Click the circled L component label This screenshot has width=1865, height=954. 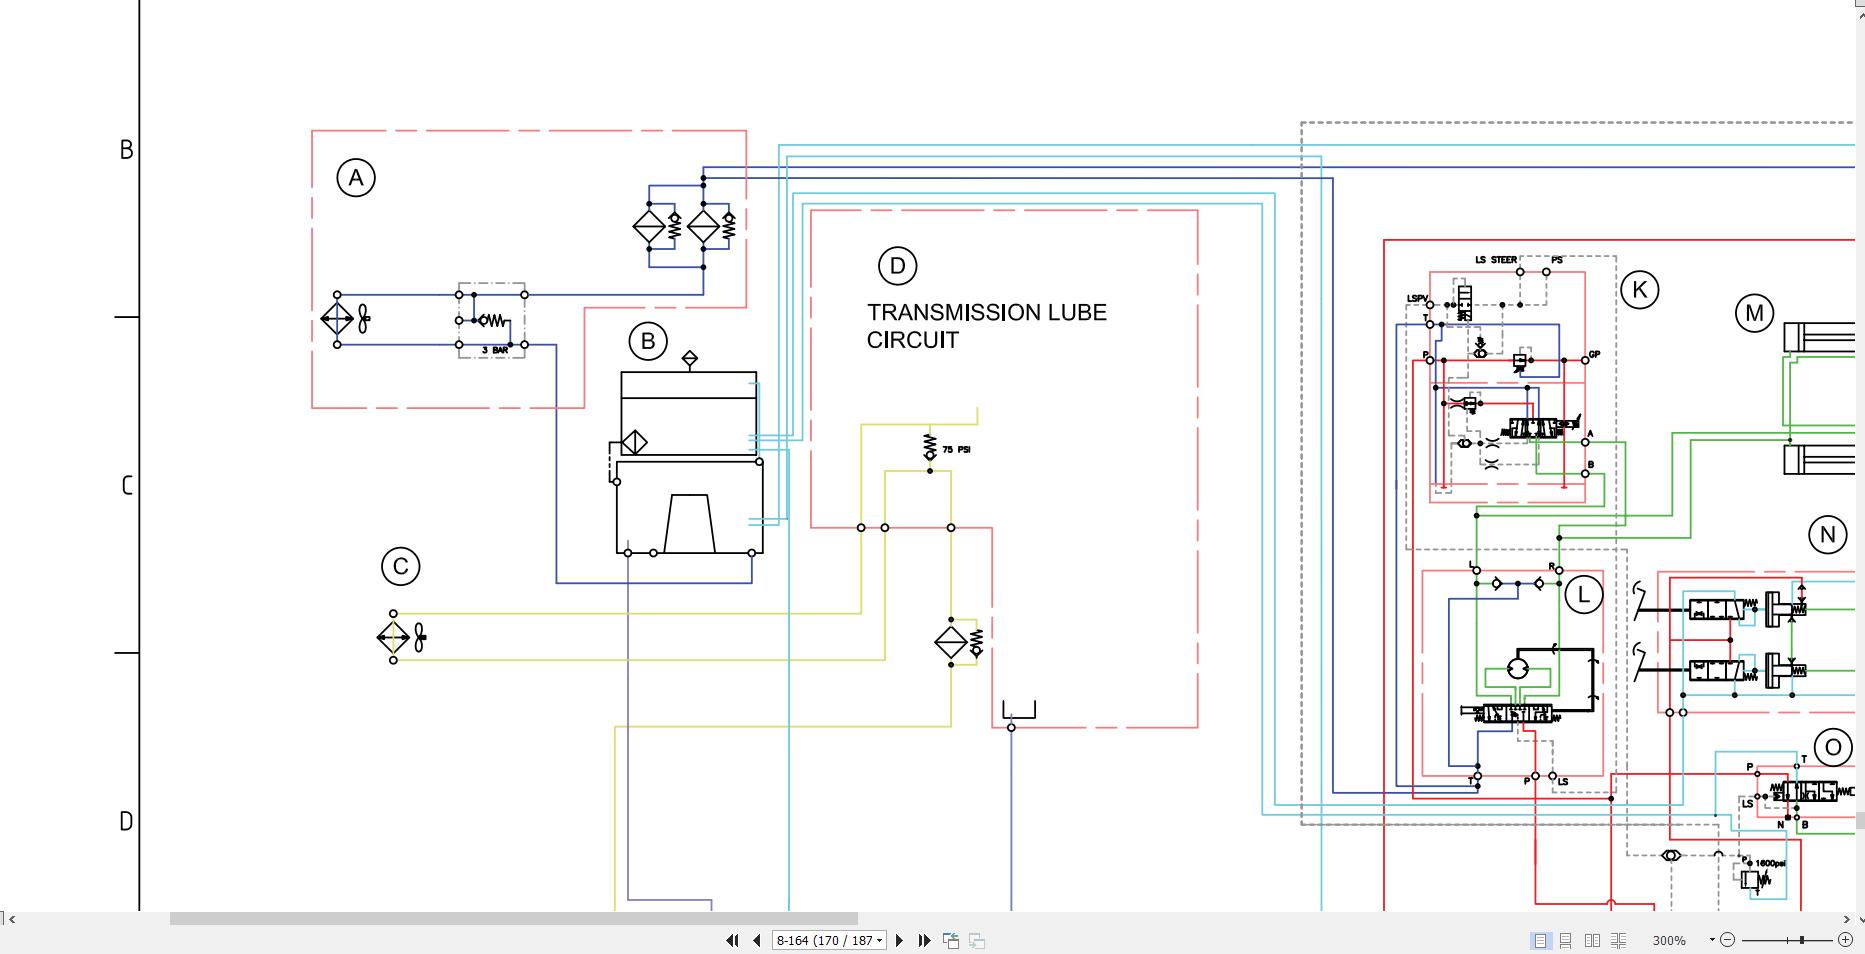coord(1583,596)
